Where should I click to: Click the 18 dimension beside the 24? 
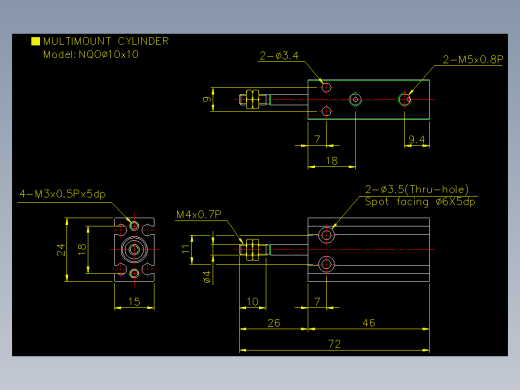point(82,249)
